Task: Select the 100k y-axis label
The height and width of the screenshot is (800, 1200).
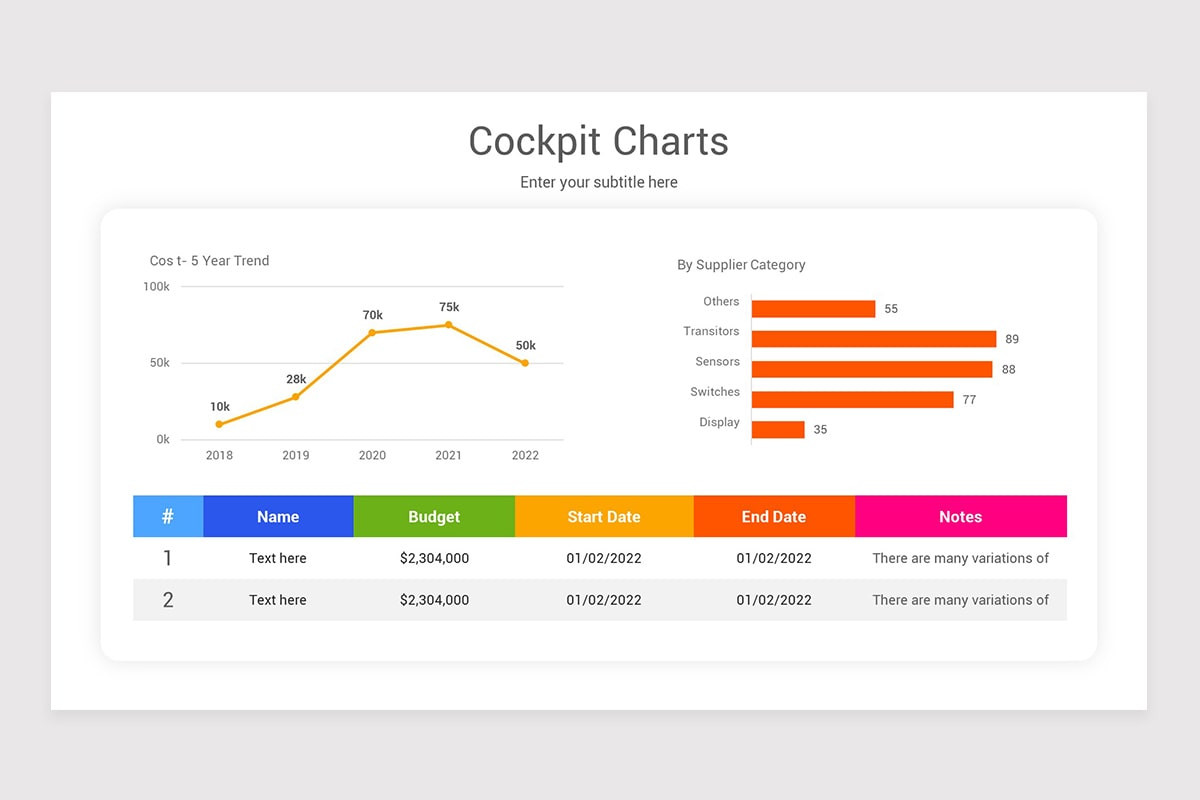Action: click(157, 287)
